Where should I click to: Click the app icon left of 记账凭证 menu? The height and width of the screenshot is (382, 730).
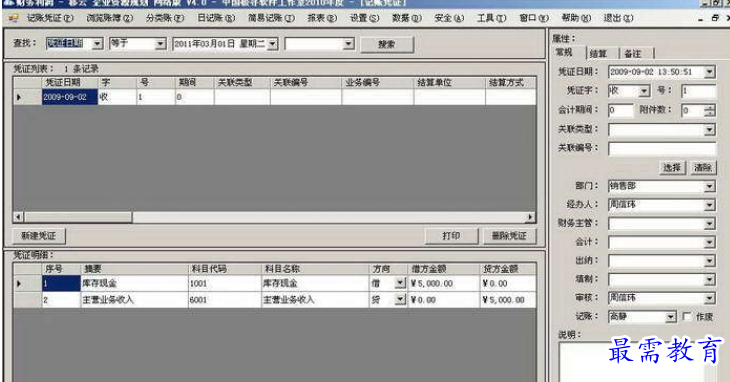pos(14,18)
